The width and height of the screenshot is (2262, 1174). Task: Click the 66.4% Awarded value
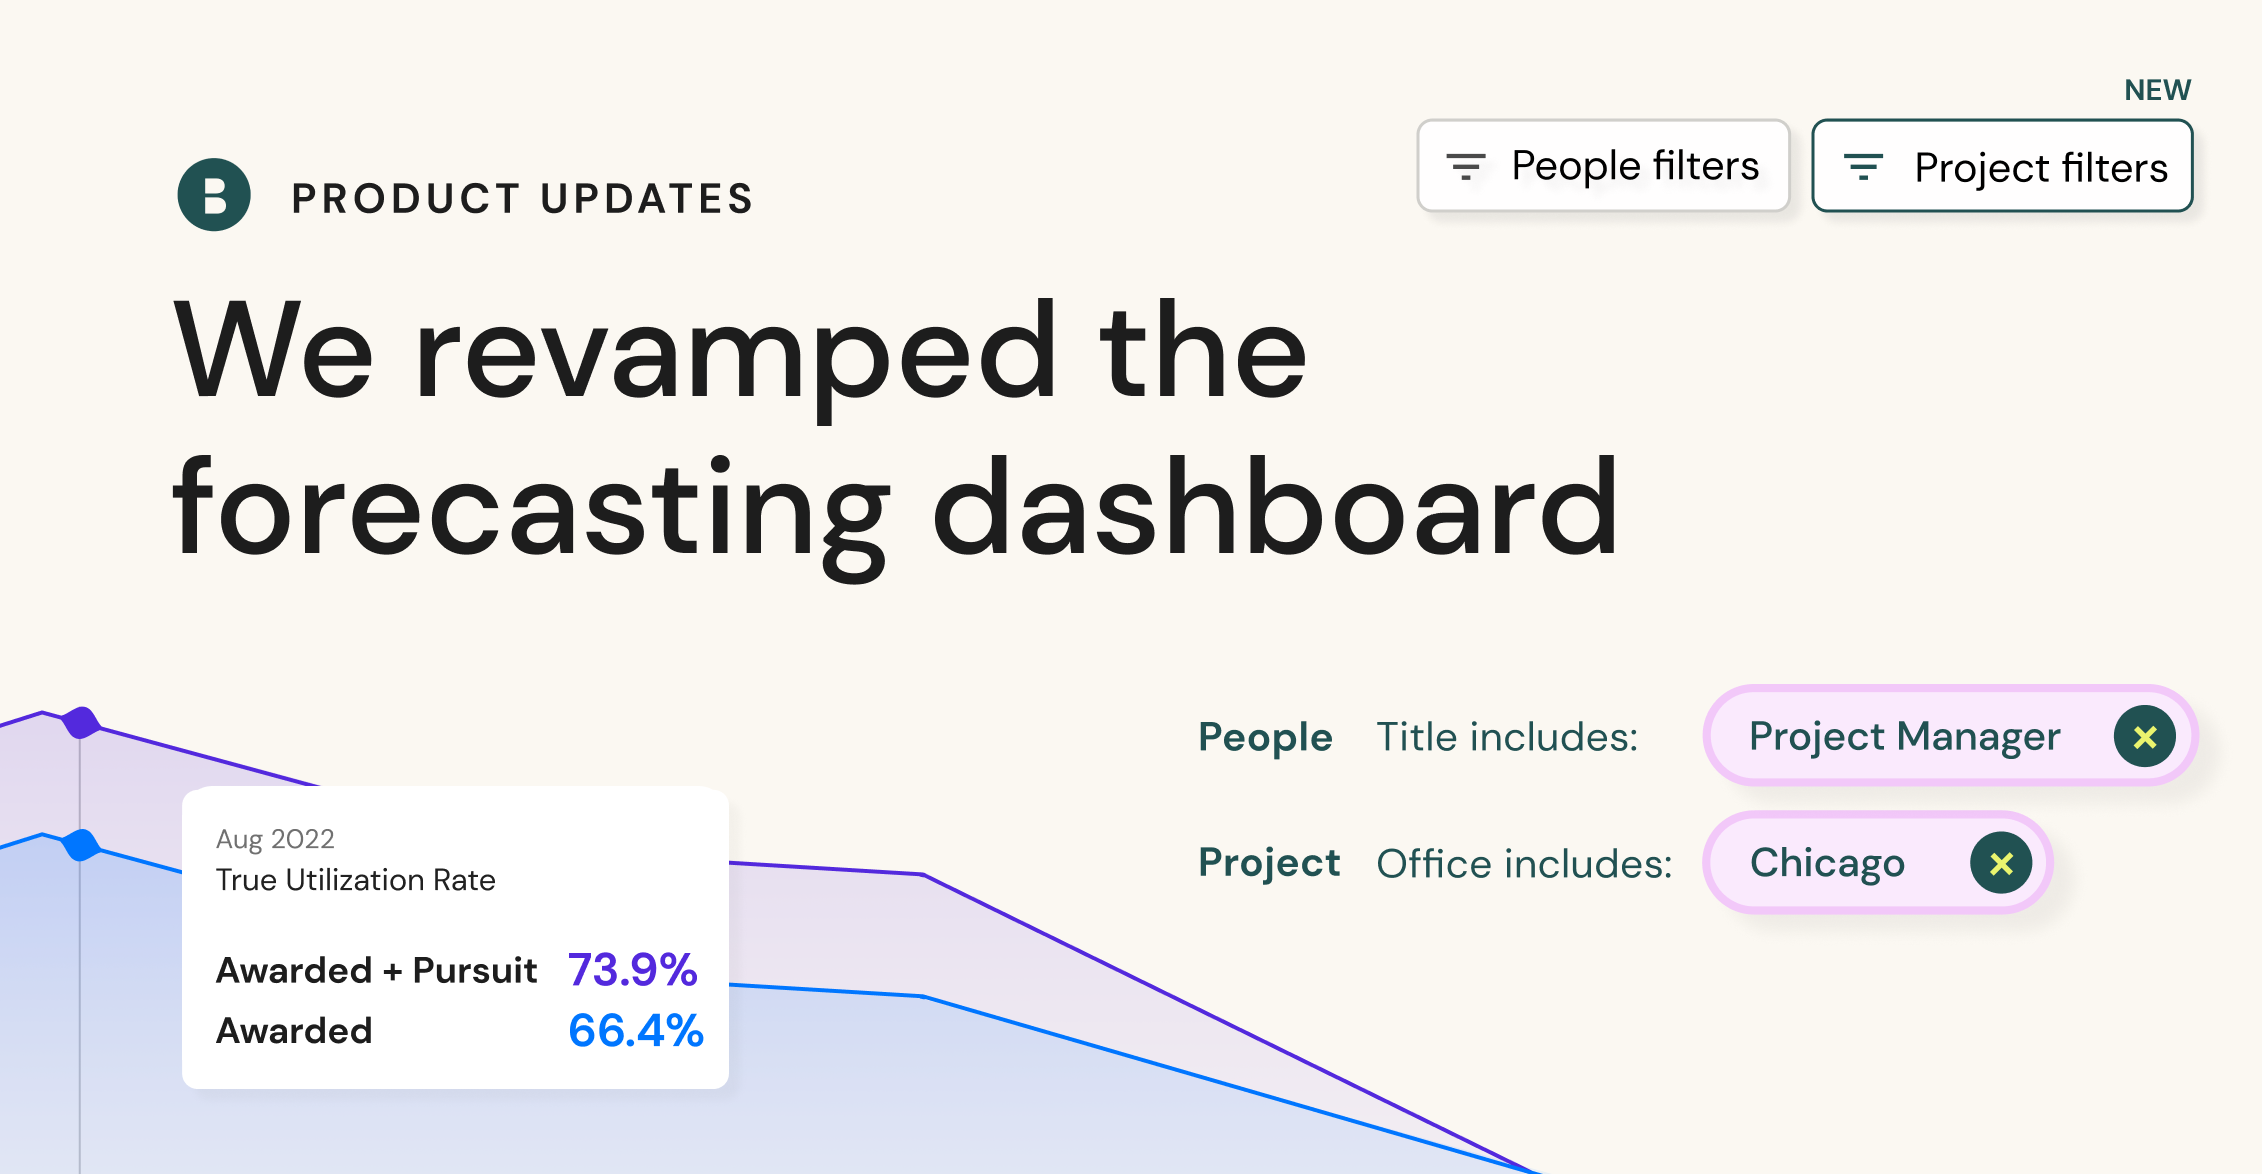(636, 1031)
